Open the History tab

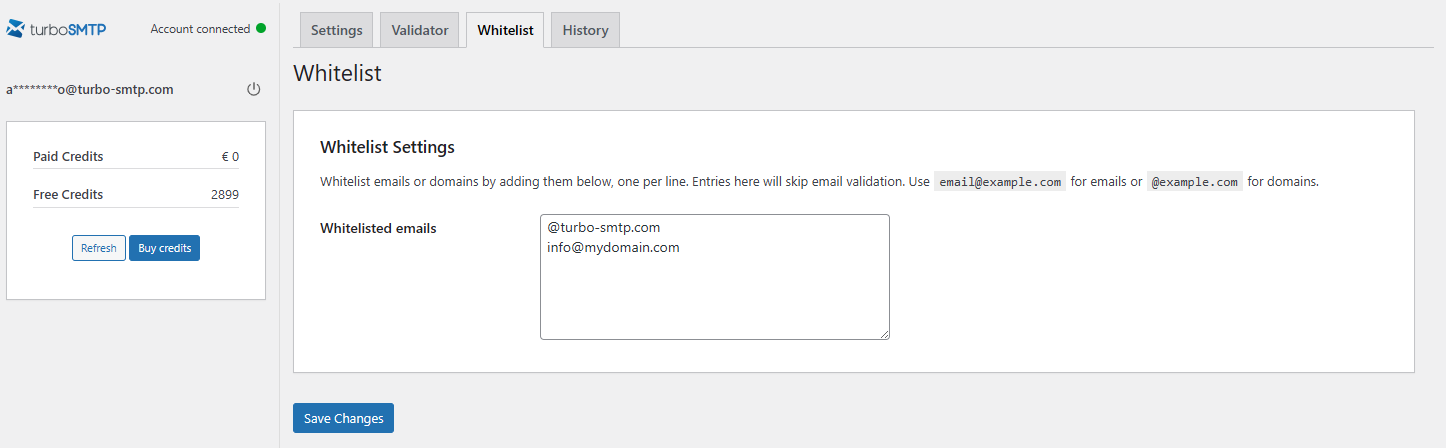coord(586,30)
